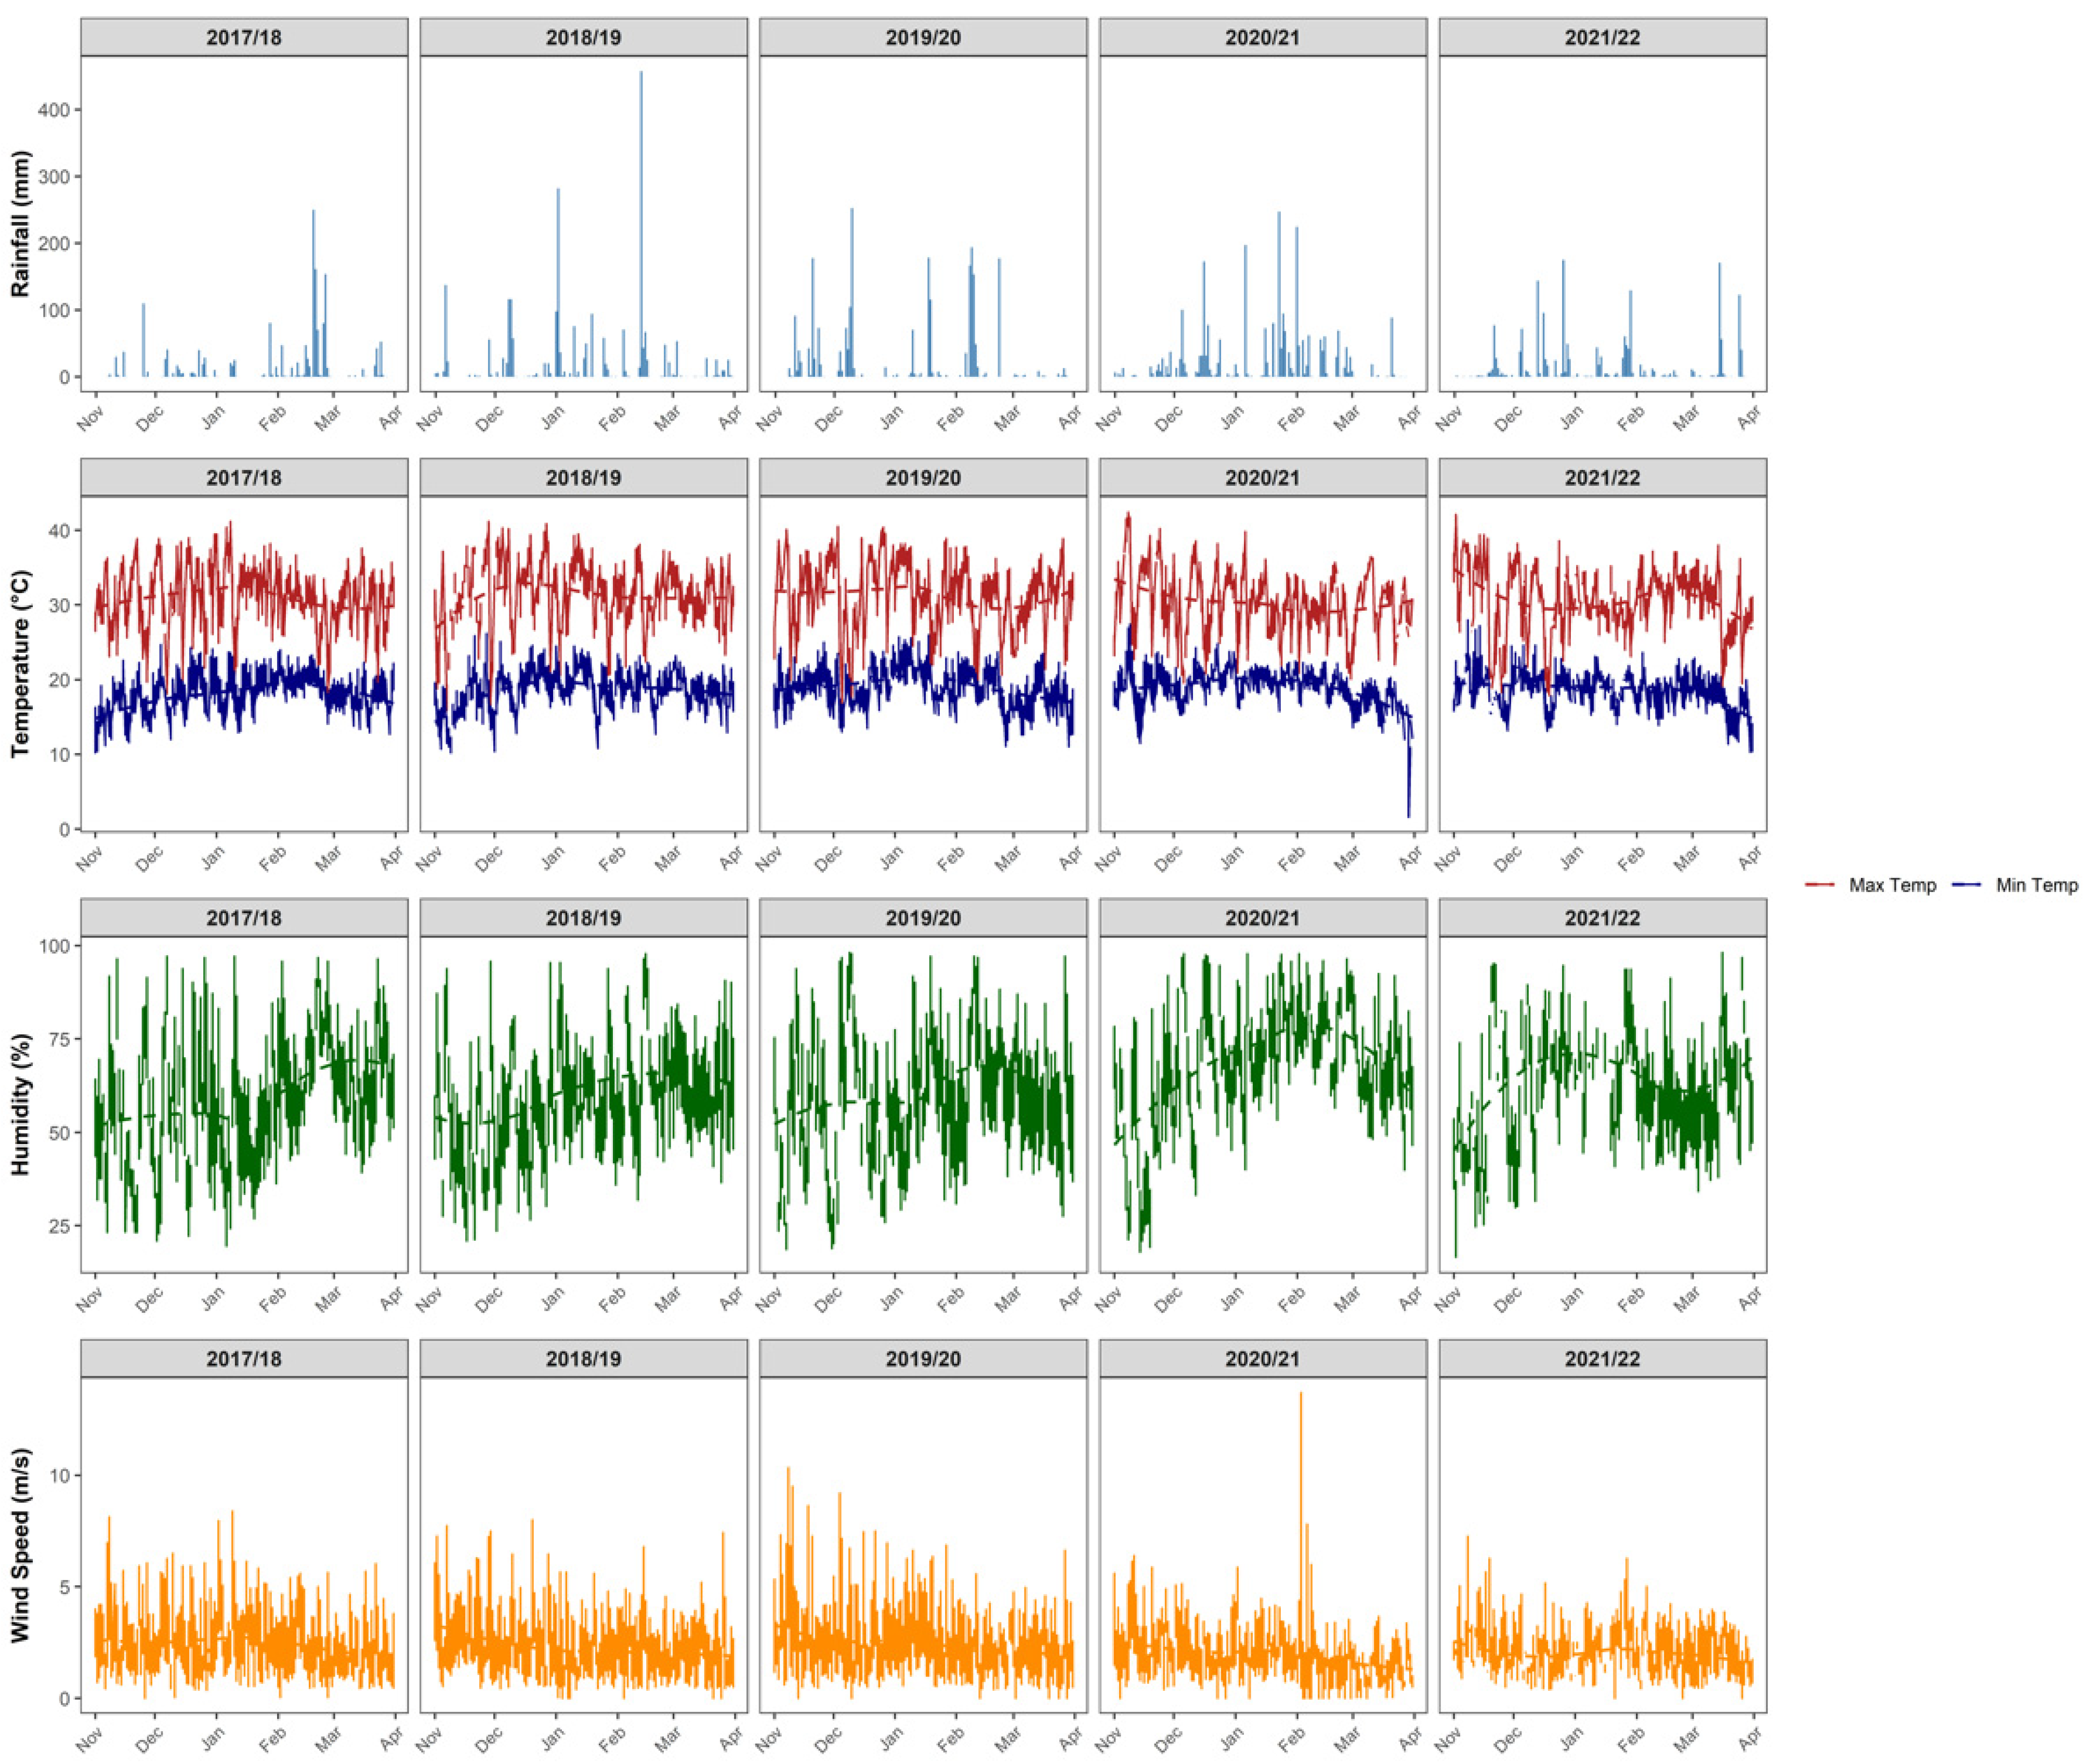Viewport: 2085px width, 1764px height.
Task: Click the Temperature (°C) axis label
Action: [x=21, y=664]
